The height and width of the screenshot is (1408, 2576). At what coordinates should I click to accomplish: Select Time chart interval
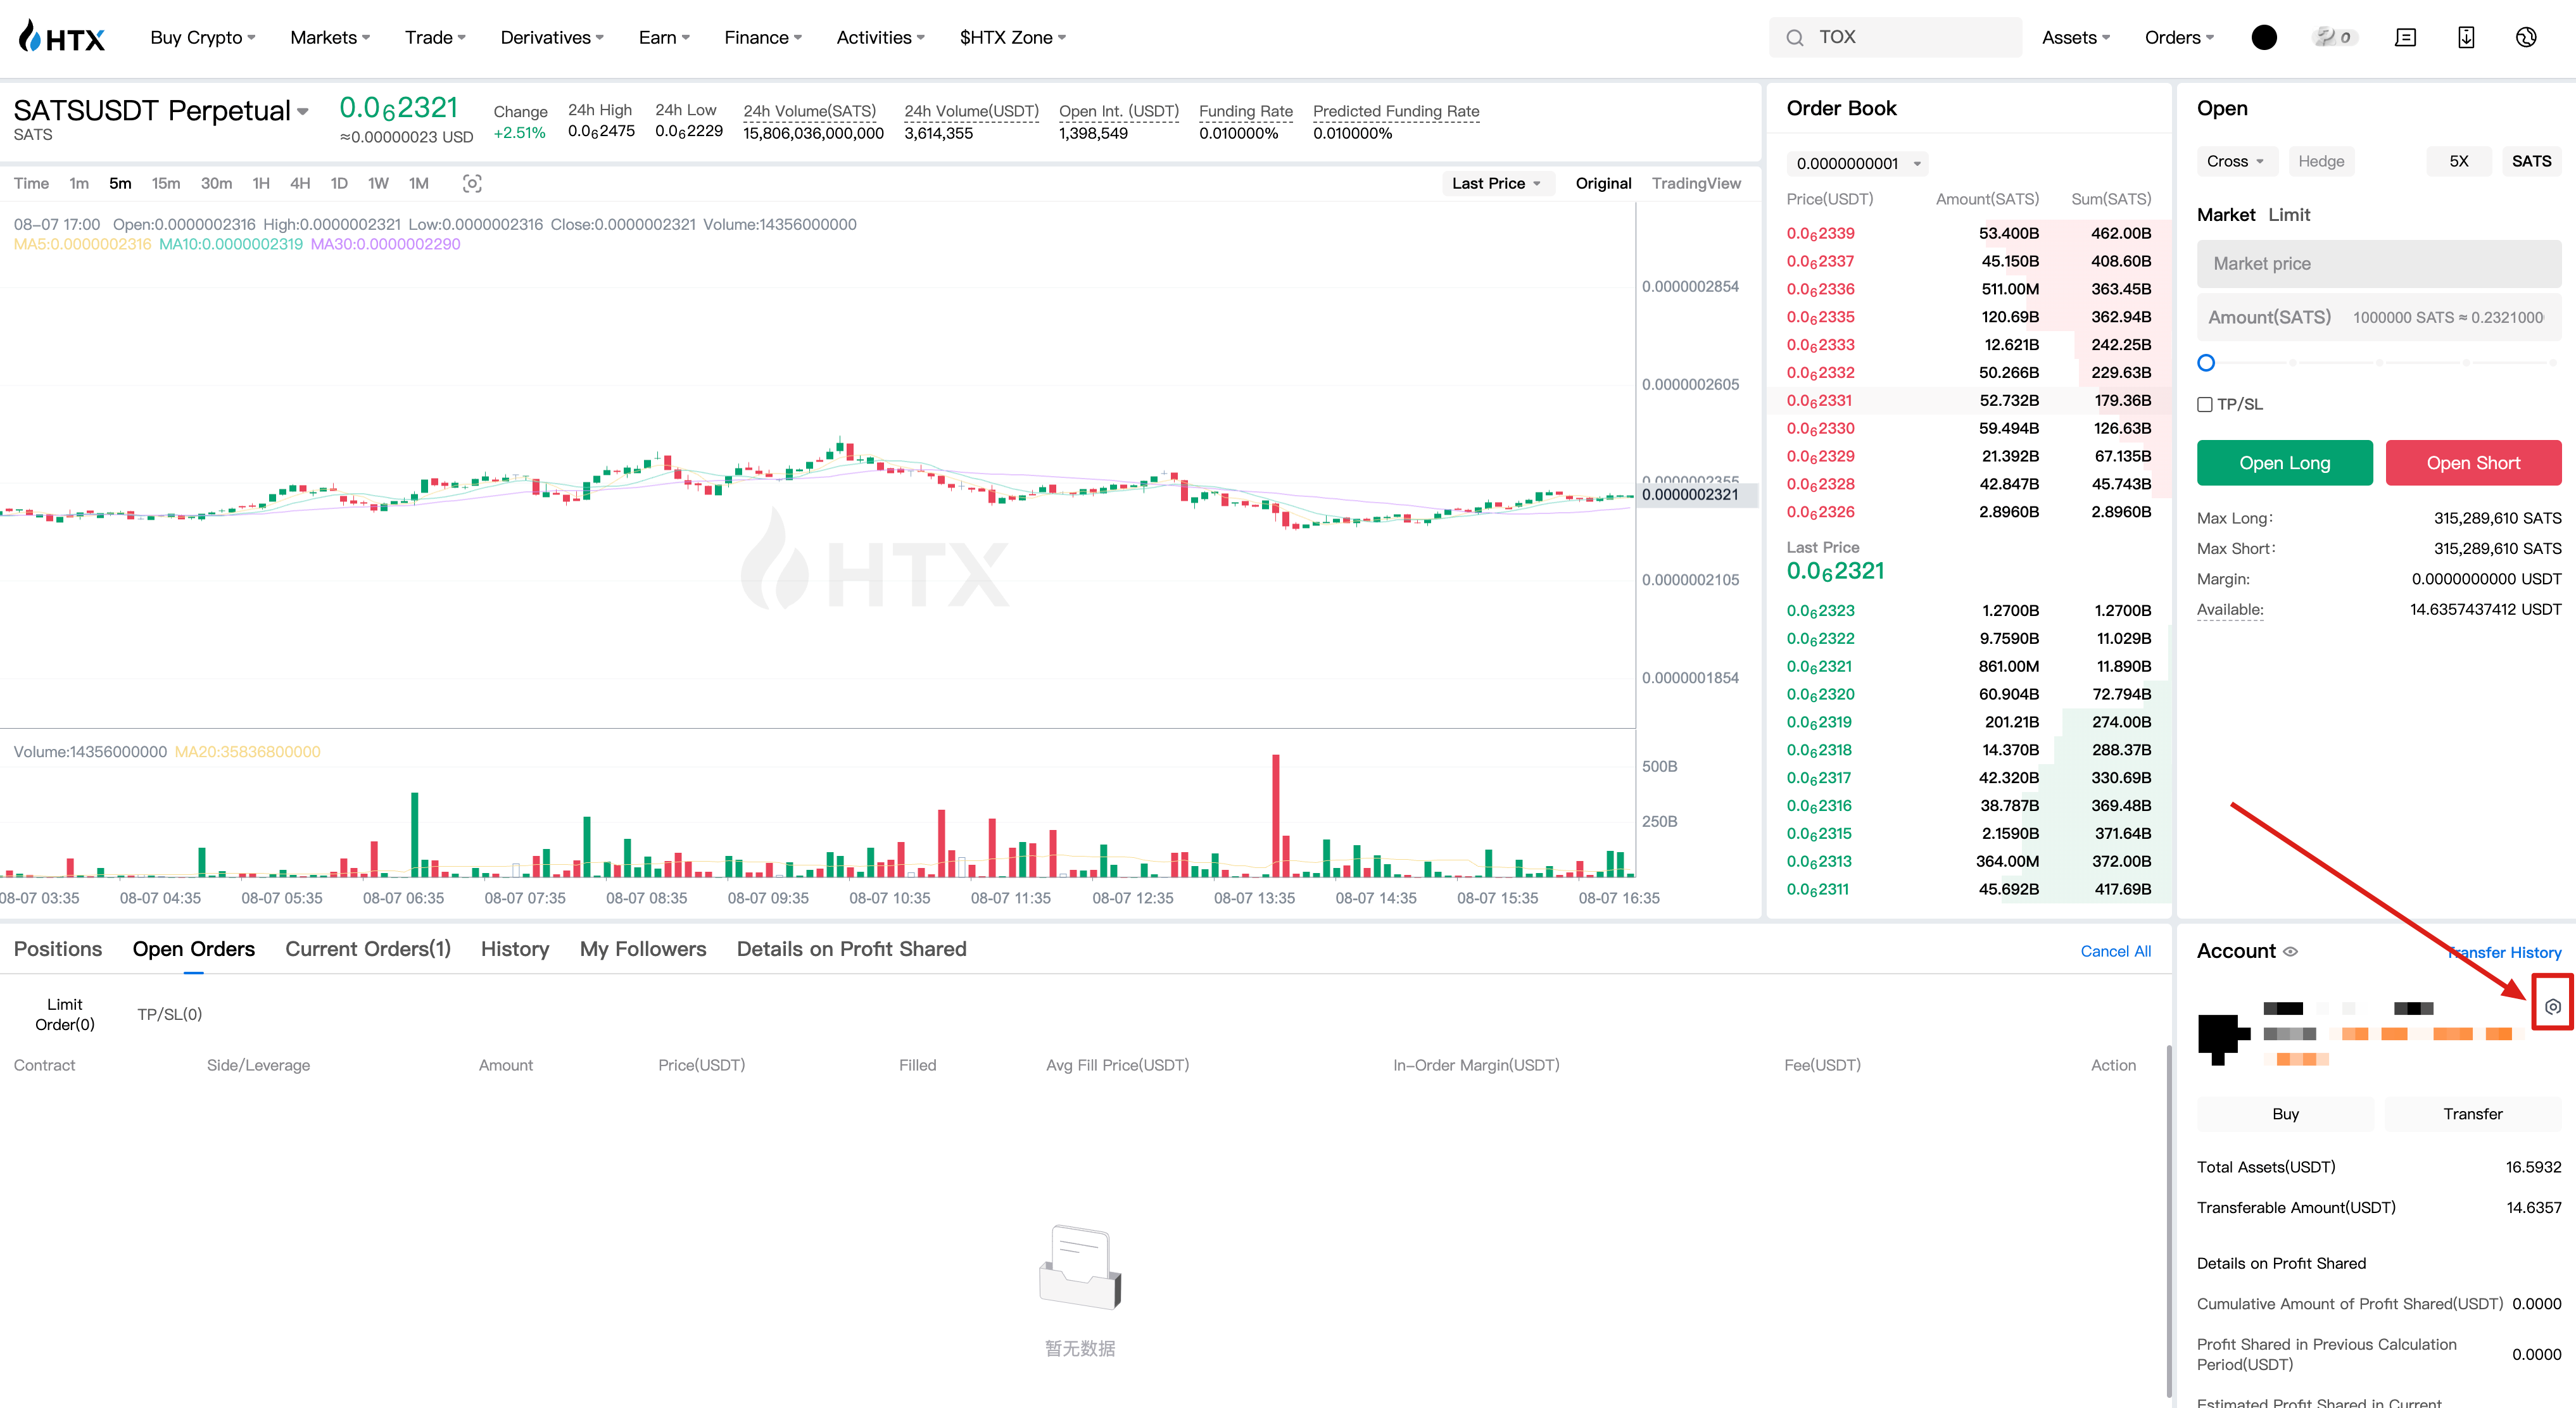(31, 183)
